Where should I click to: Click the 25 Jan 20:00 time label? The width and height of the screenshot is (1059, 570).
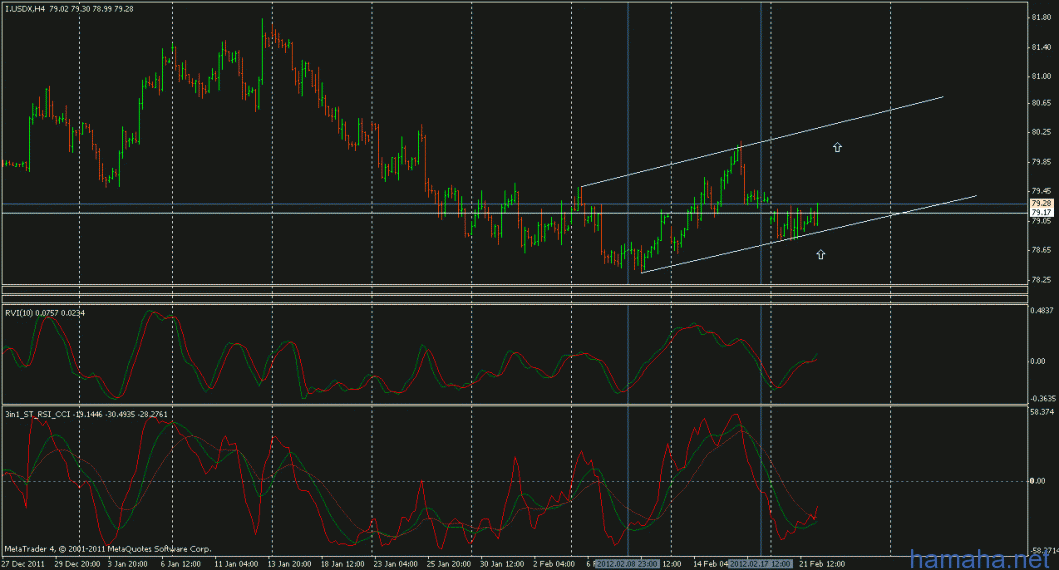pos(448,563)
